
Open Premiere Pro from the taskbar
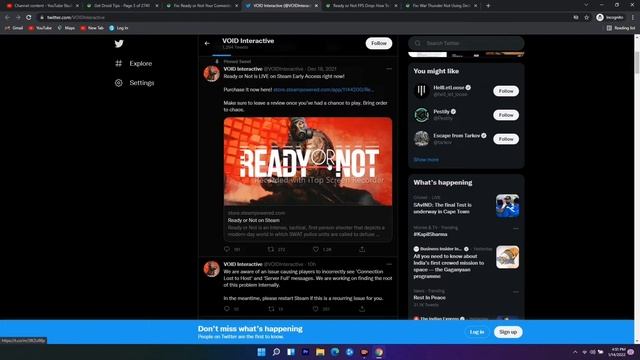point(306,352)
